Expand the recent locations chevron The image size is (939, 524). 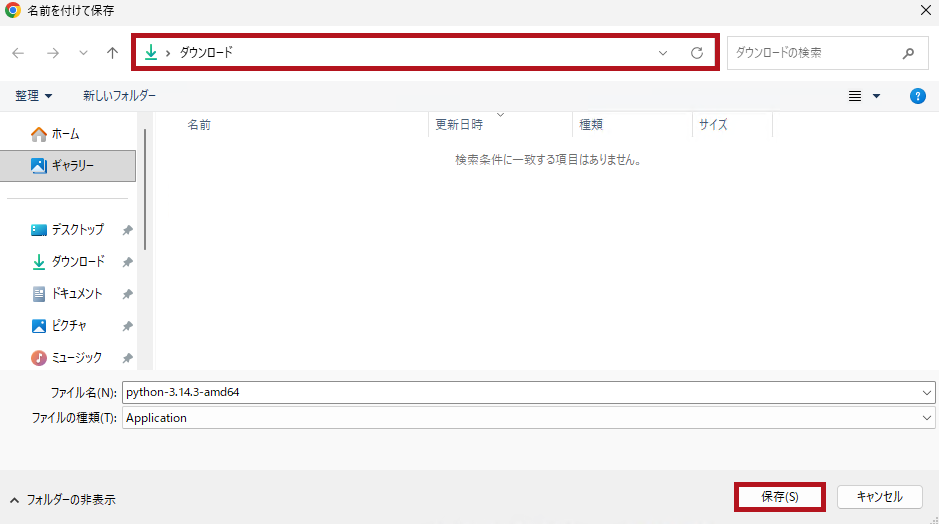tap(83, 53)
